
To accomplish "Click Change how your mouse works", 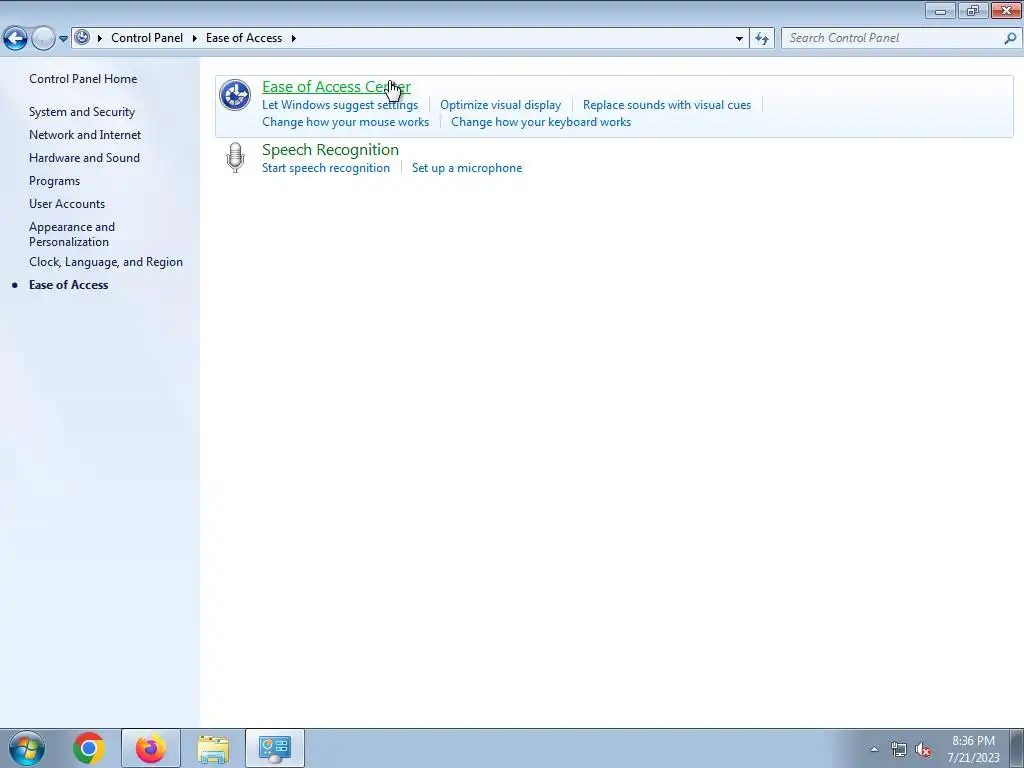I will tap(345, 121).
